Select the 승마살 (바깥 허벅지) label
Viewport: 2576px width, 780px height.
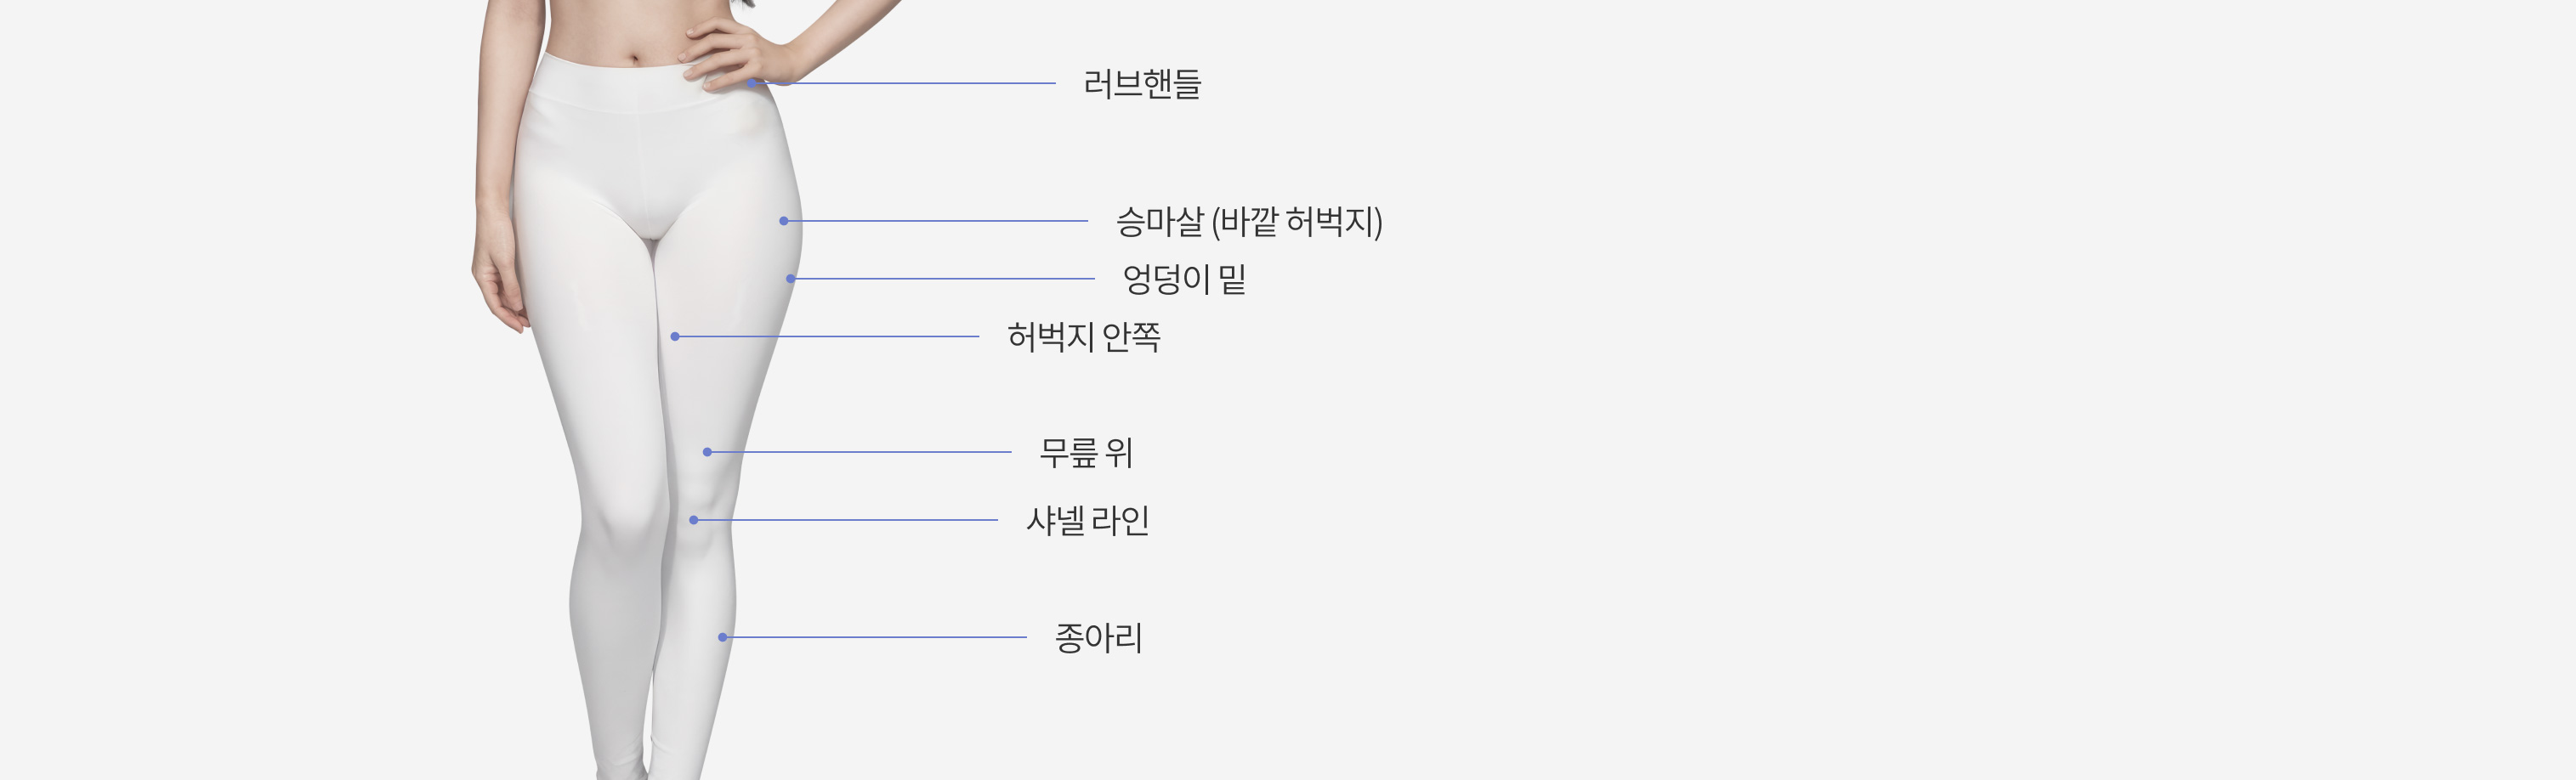click(1249, 221)
